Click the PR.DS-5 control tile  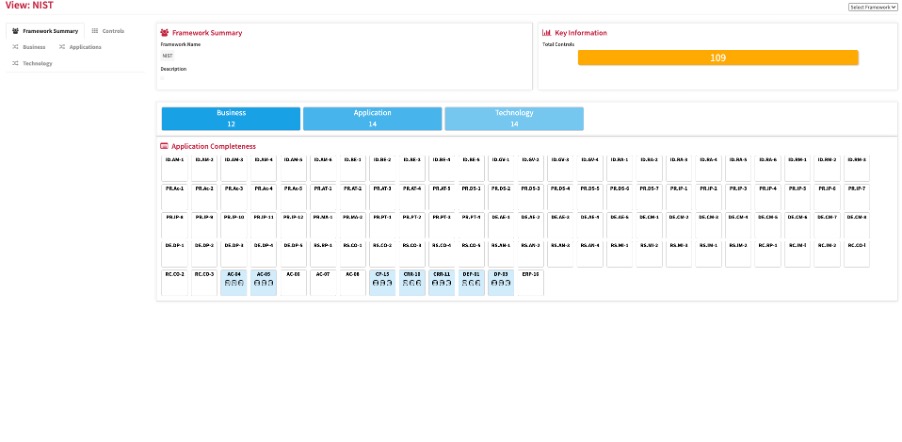point(590,197)
